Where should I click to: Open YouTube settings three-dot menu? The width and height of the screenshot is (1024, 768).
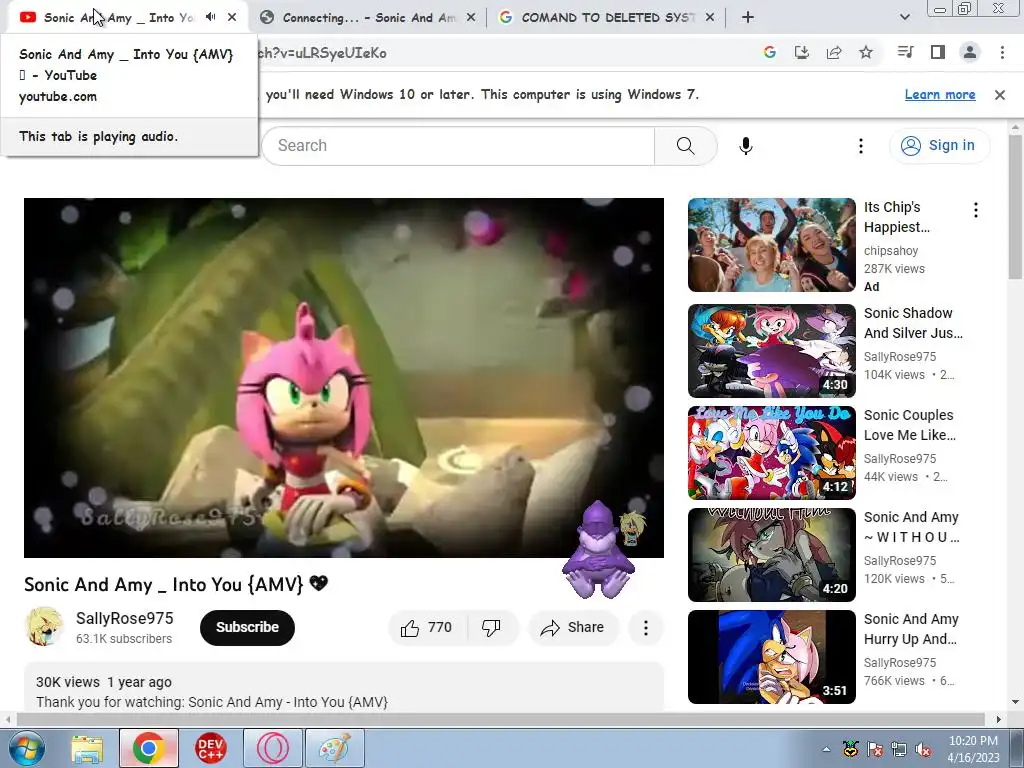[861, 146]
